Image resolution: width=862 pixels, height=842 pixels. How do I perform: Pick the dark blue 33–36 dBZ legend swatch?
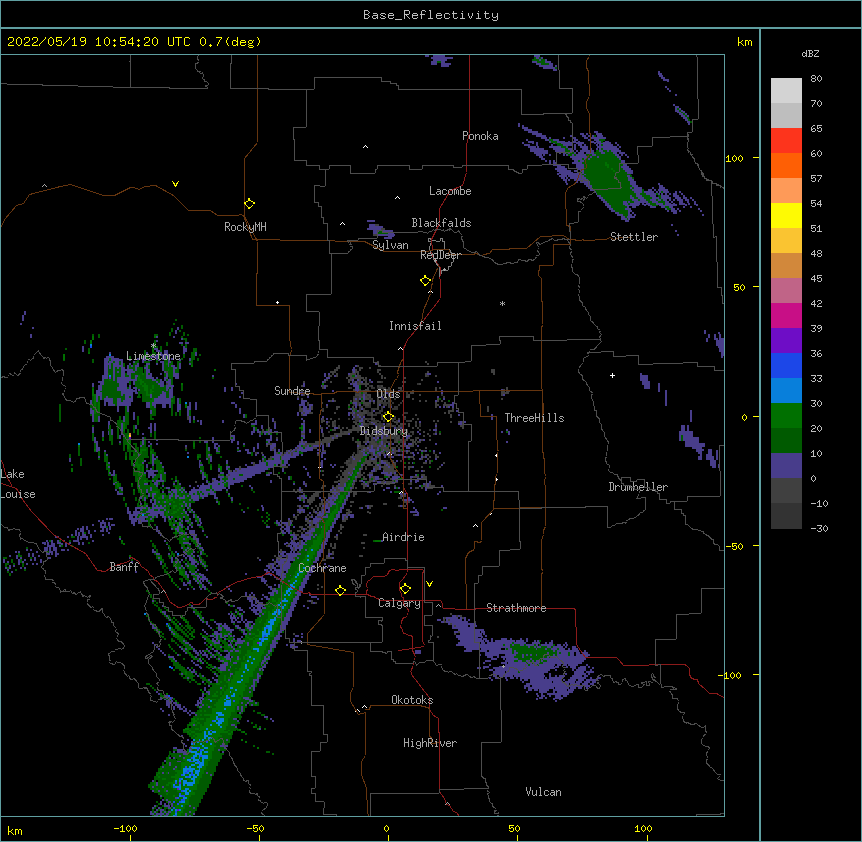786,365
